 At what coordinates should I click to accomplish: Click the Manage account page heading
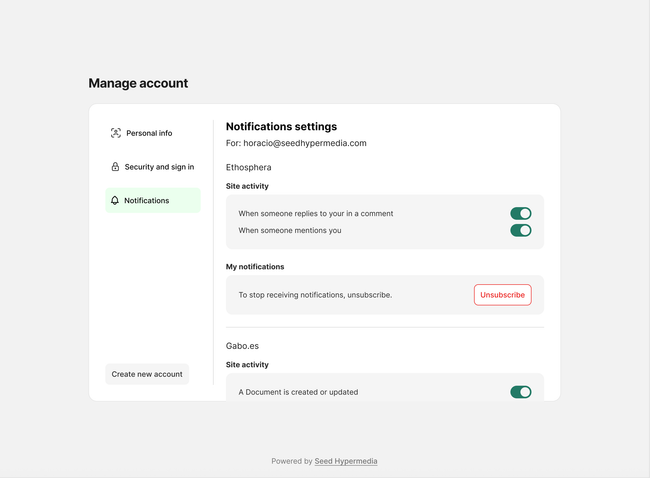[x=138, y=83]
